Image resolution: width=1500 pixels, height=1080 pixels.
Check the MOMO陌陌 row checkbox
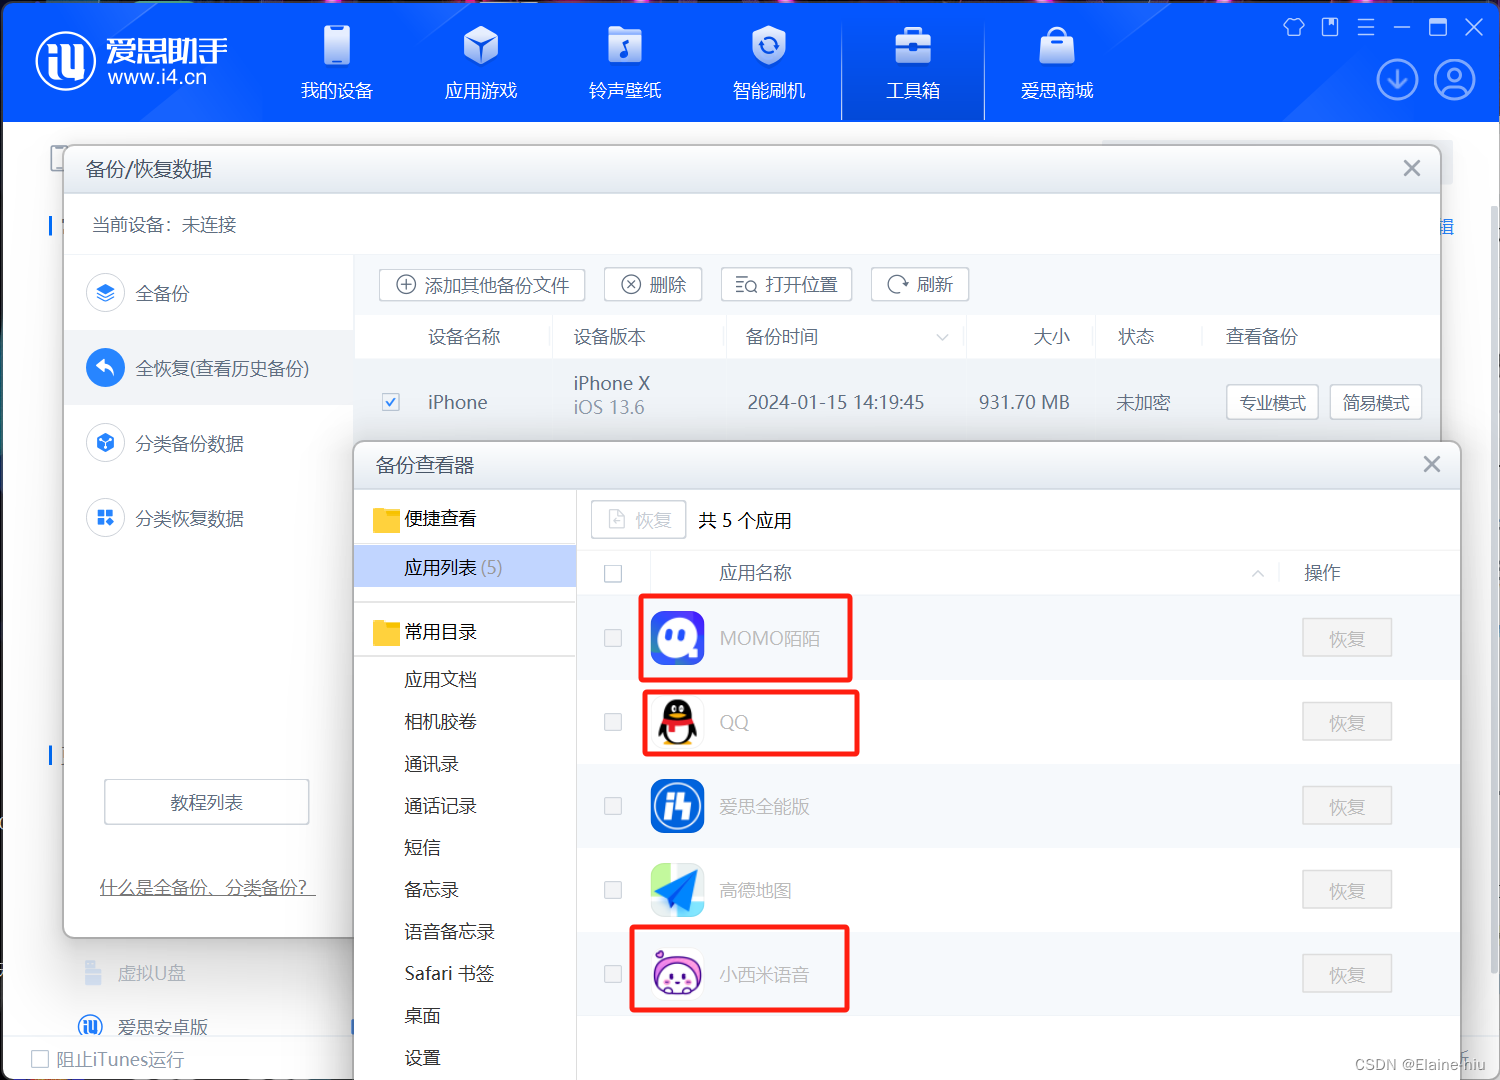(613, 638)
